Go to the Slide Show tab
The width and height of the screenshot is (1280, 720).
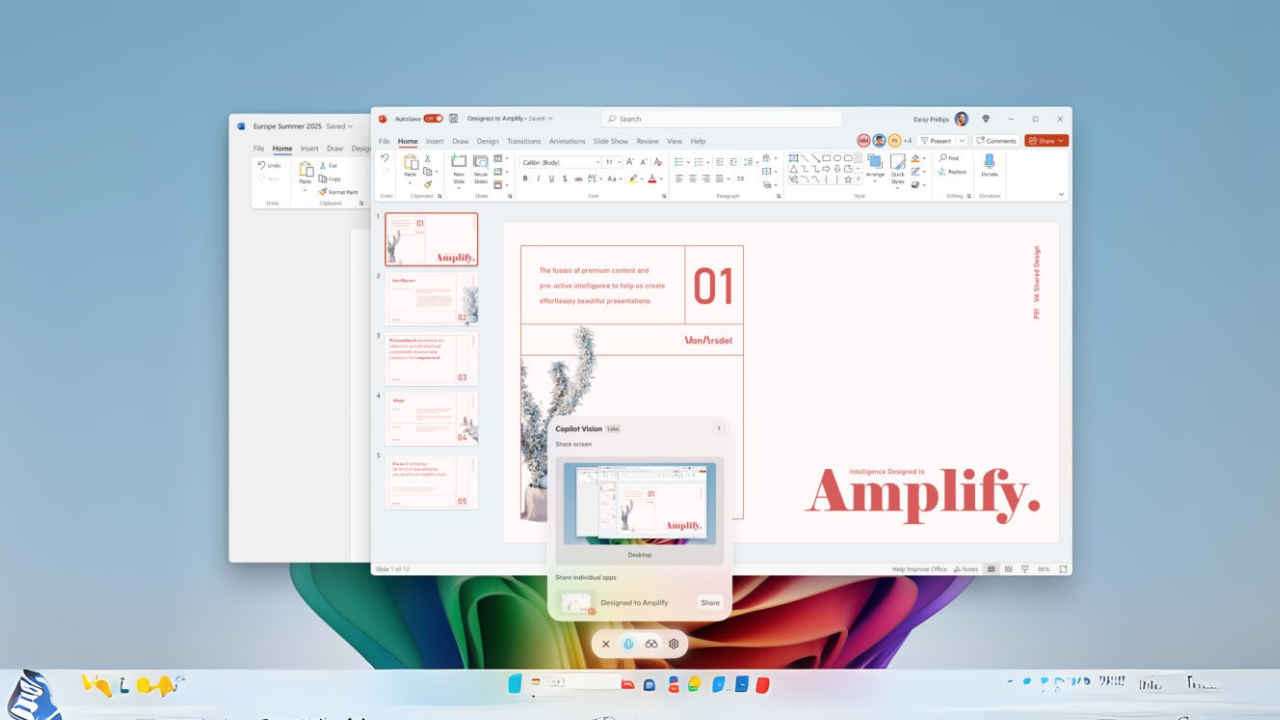(x=611, y=141)
